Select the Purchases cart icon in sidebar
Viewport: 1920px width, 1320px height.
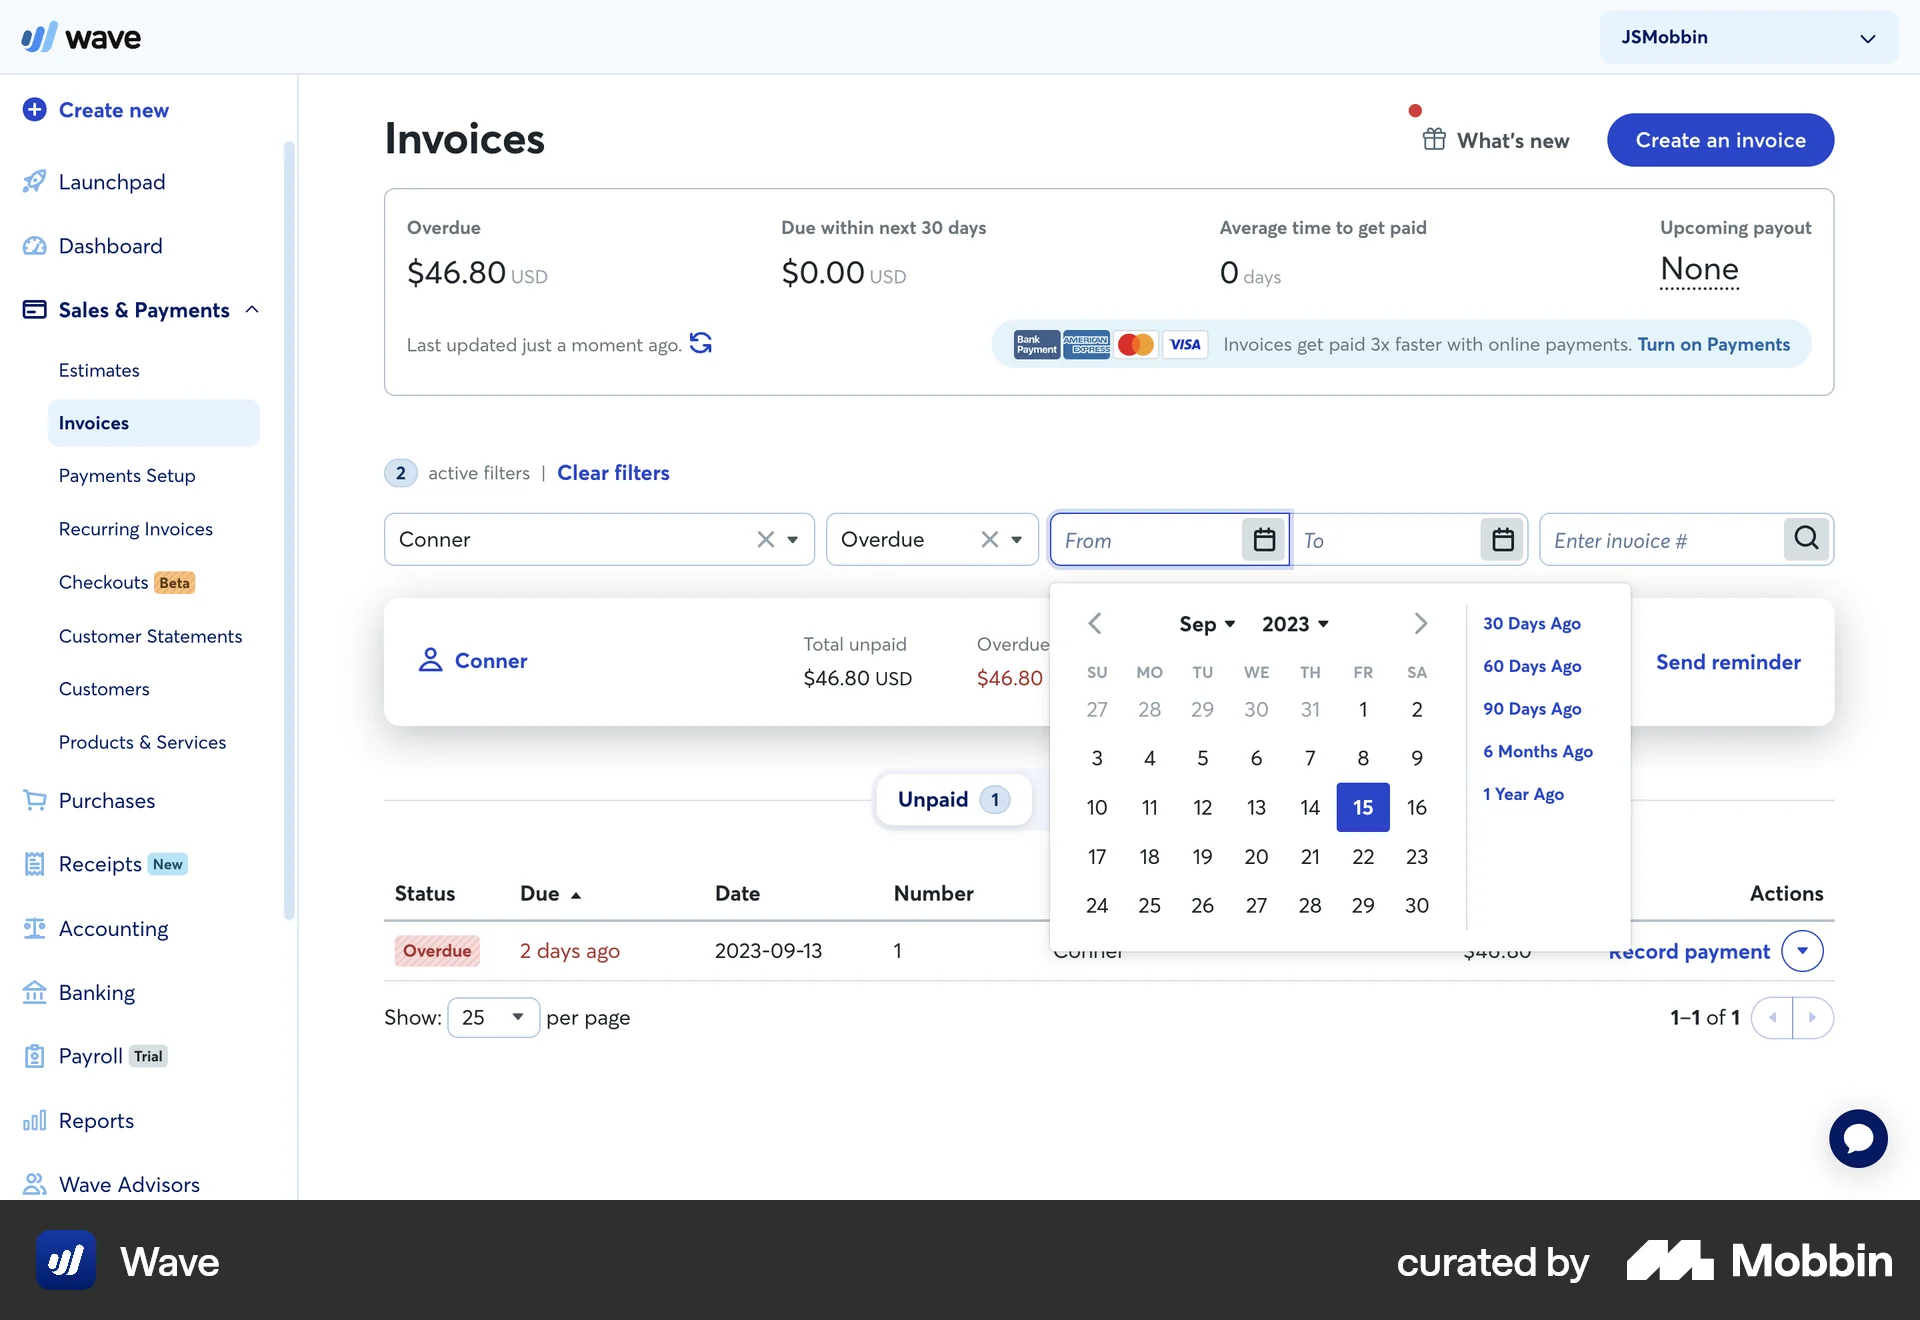(x=34, y=800)
